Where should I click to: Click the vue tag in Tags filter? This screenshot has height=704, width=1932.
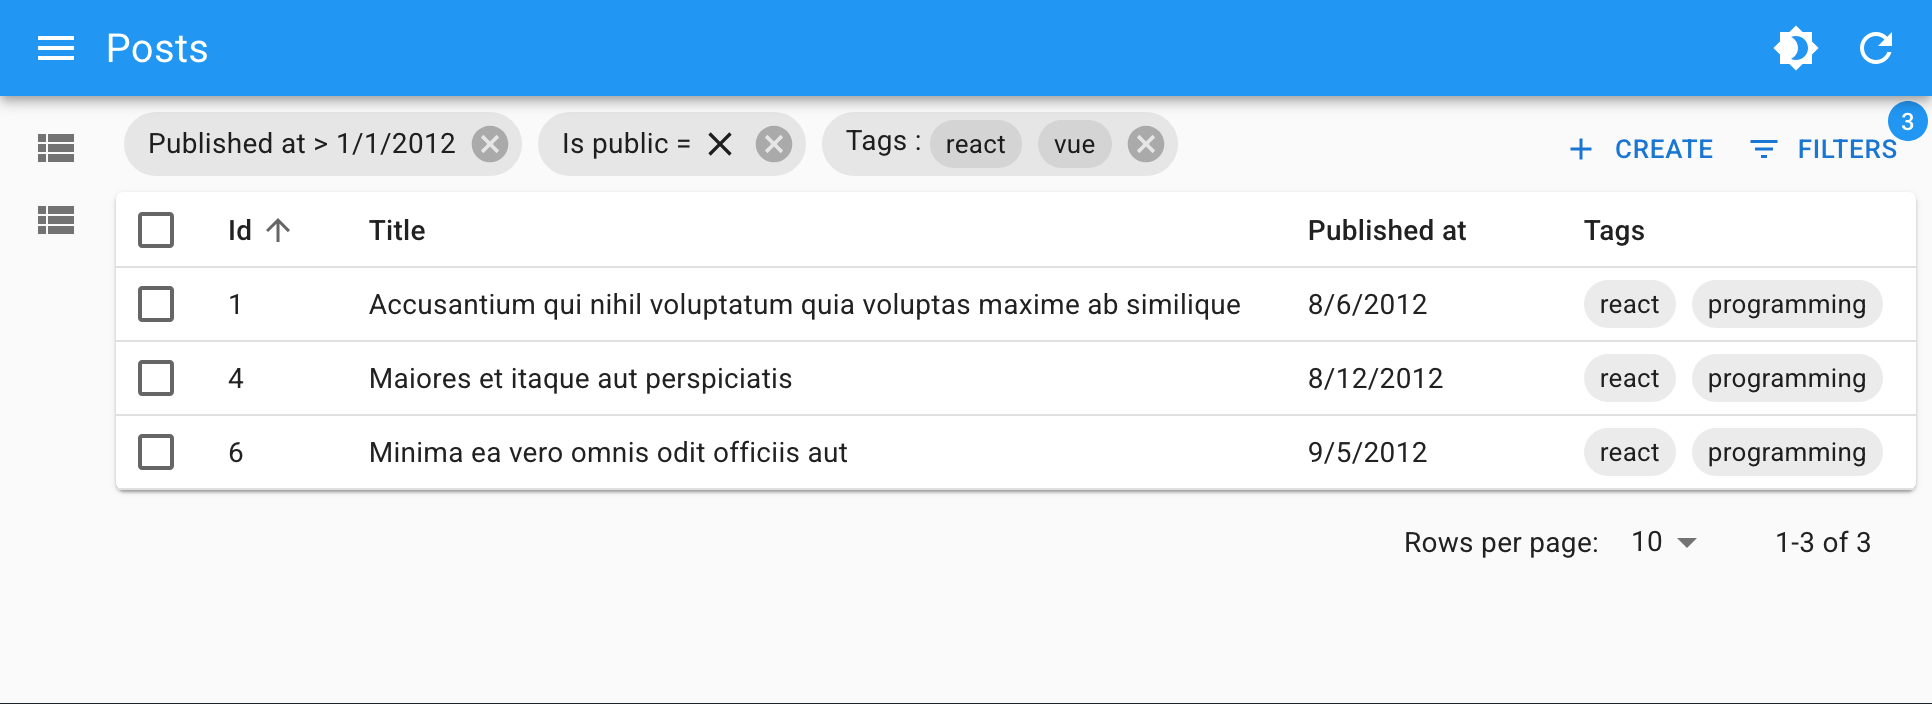(1074, 144)
